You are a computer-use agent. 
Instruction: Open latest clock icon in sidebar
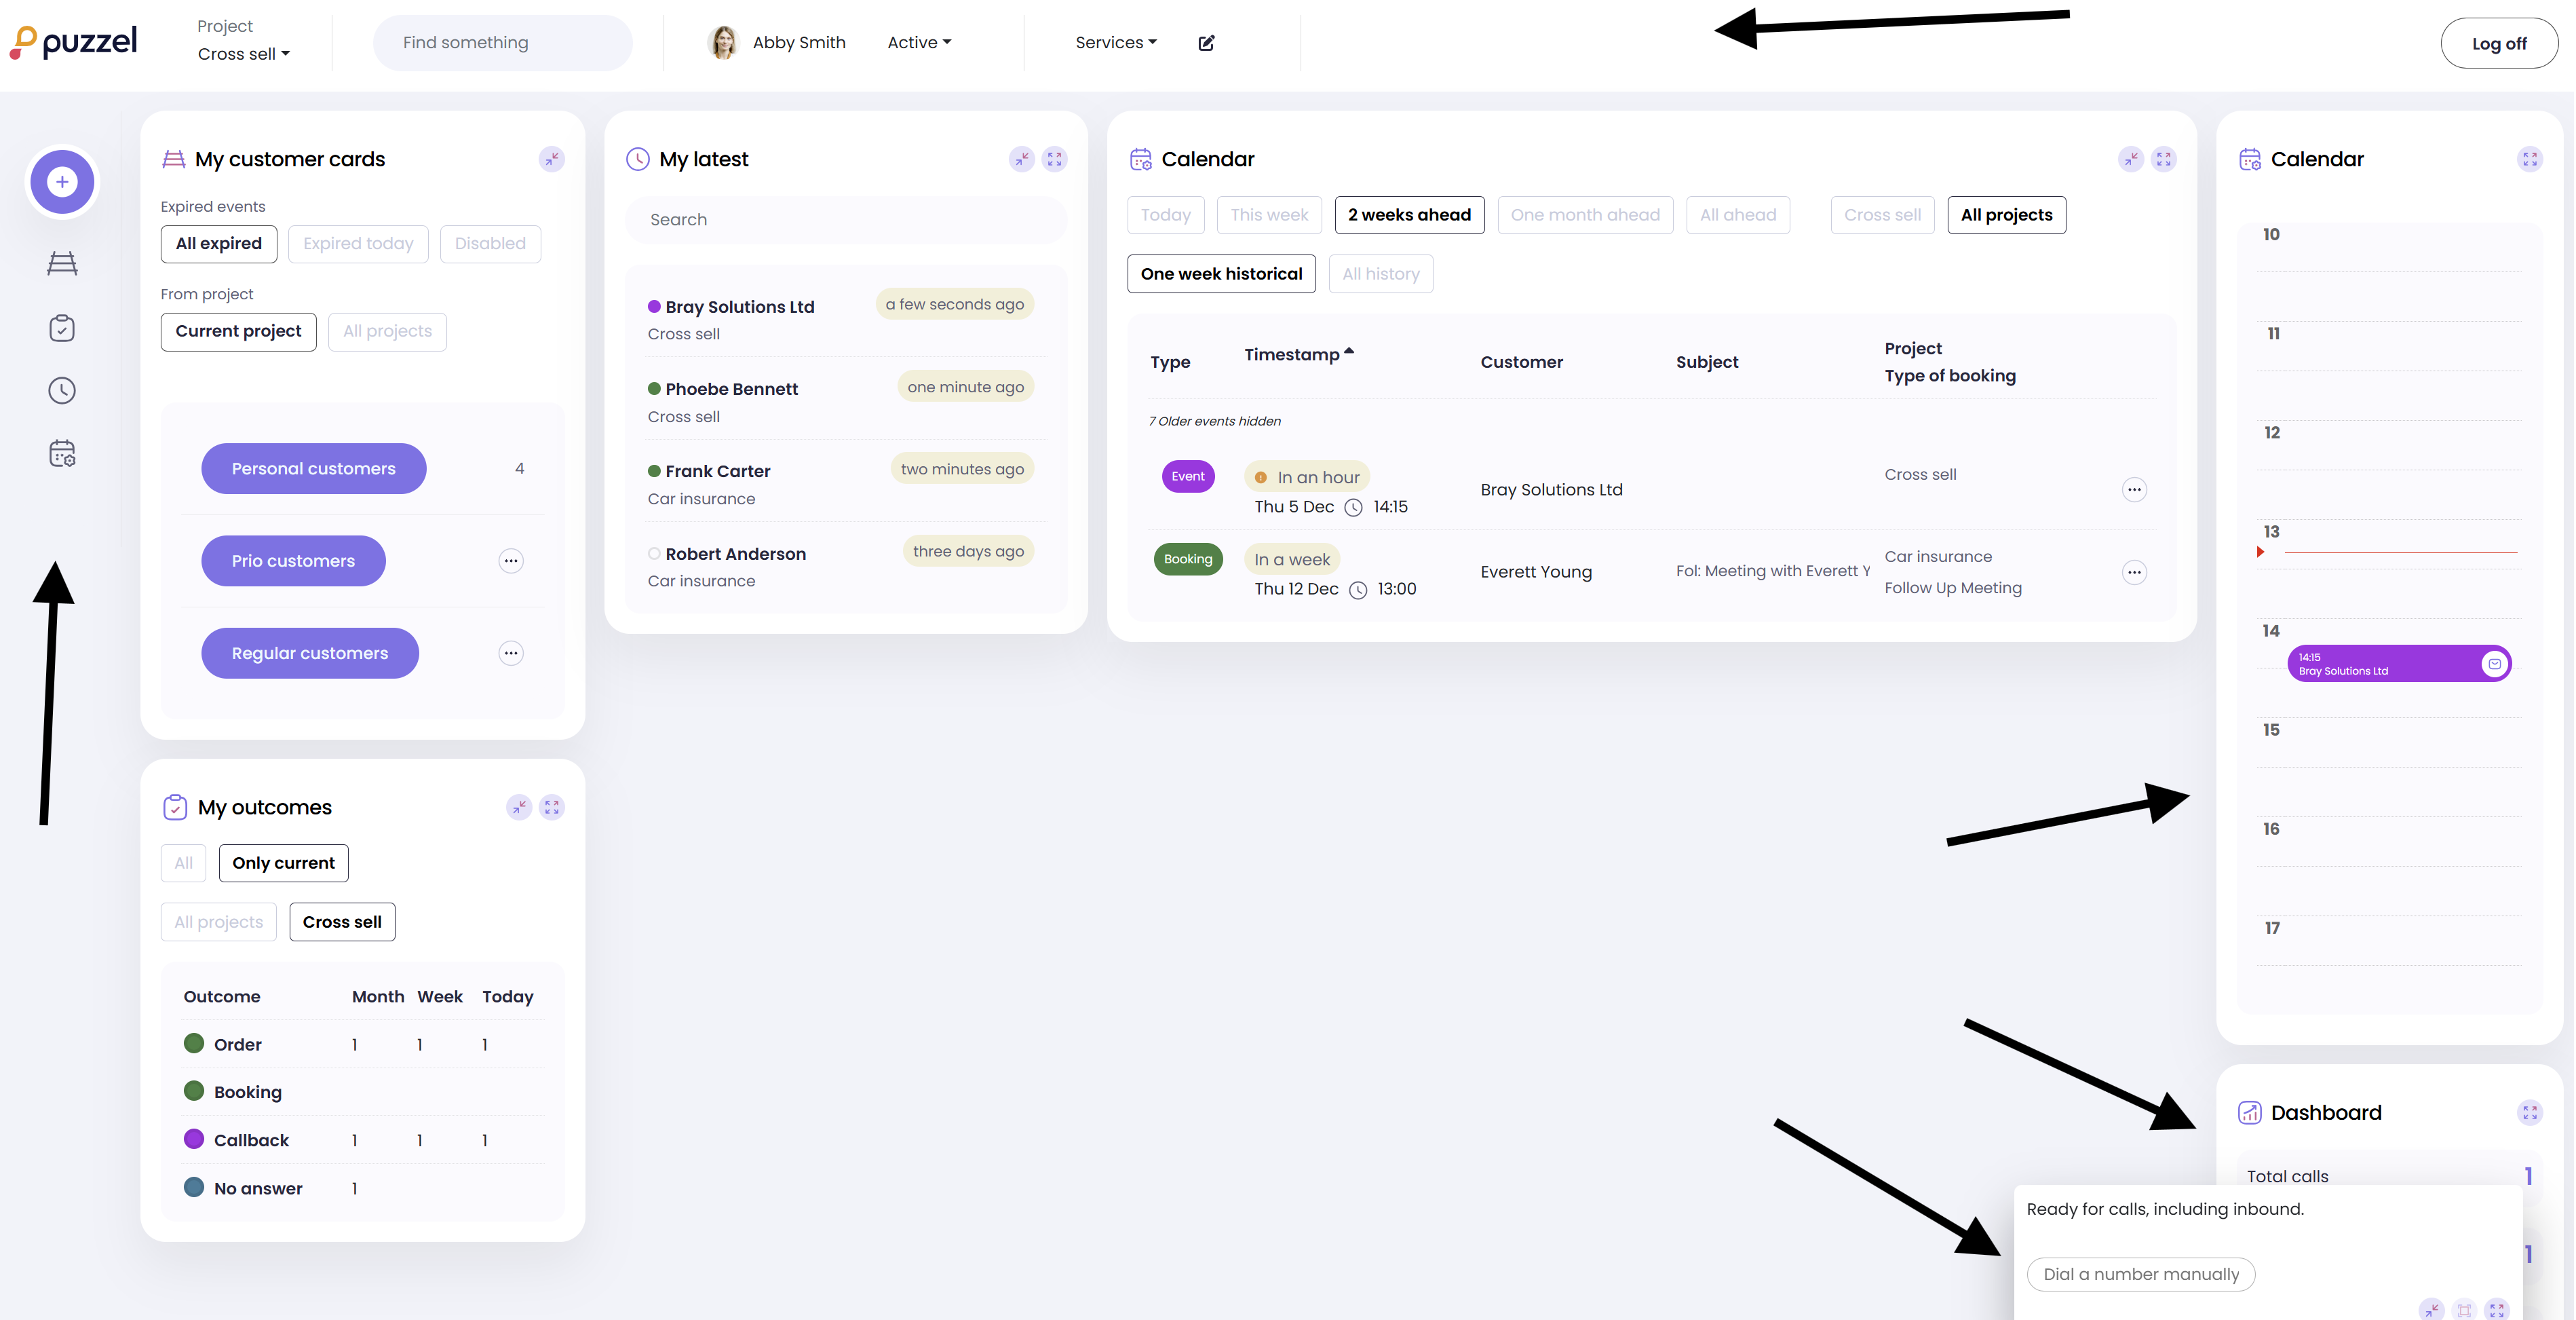(62, 391)
